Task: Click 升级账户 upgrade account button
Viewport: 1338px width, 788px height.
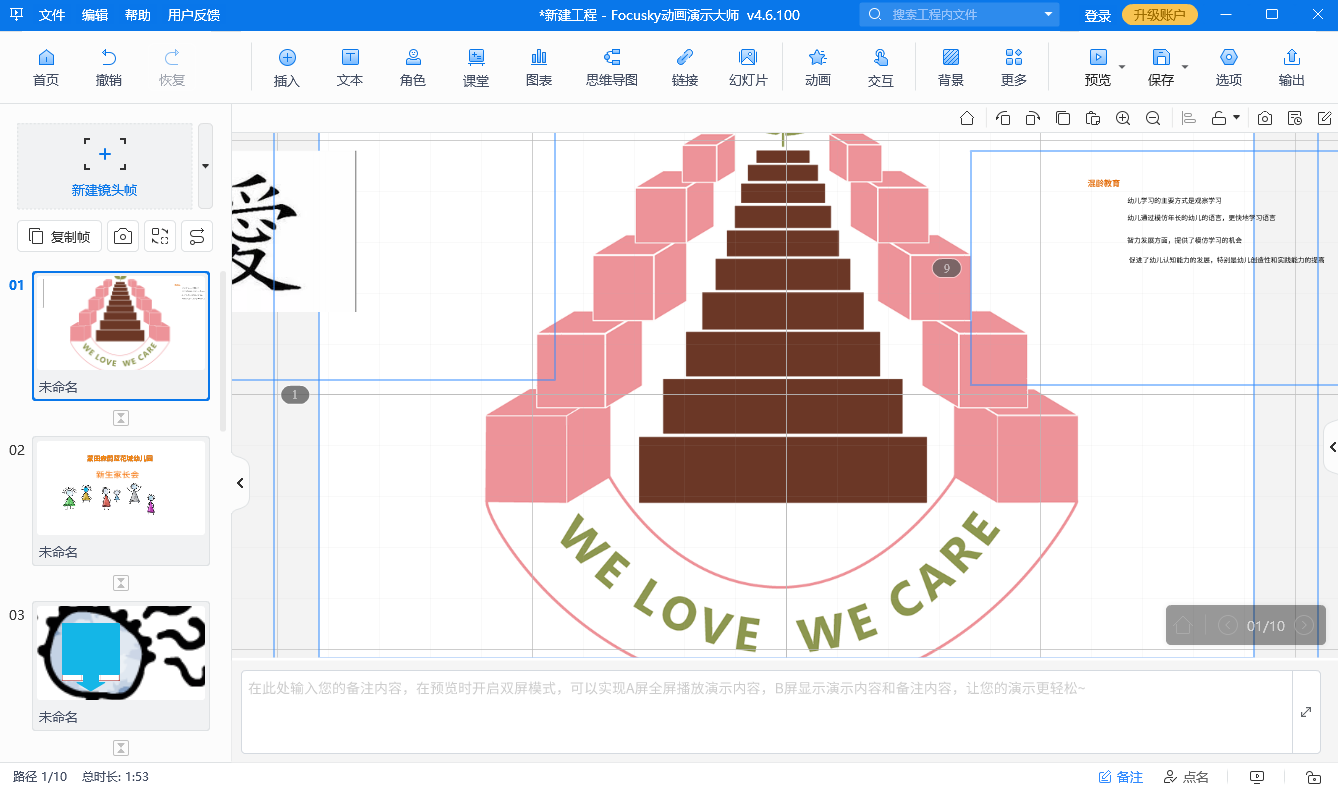Action: (x=1160, y=15)
